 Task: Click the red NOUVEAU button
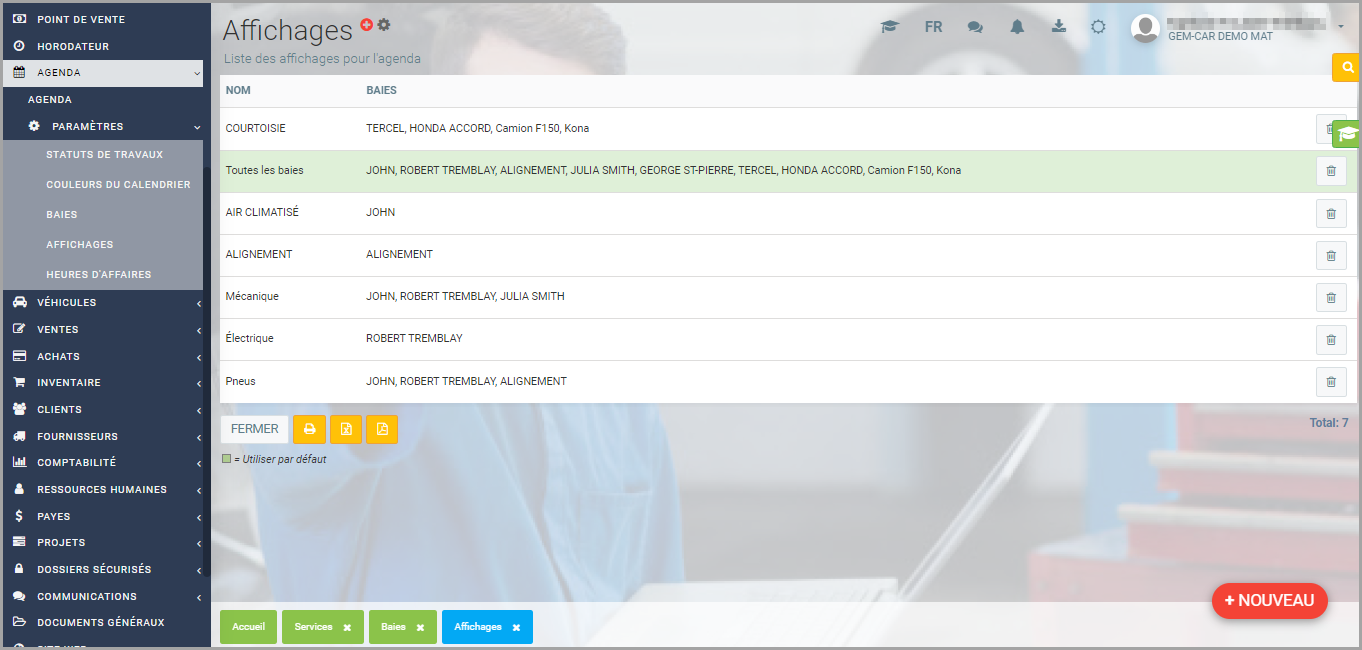coord(1269,600)
